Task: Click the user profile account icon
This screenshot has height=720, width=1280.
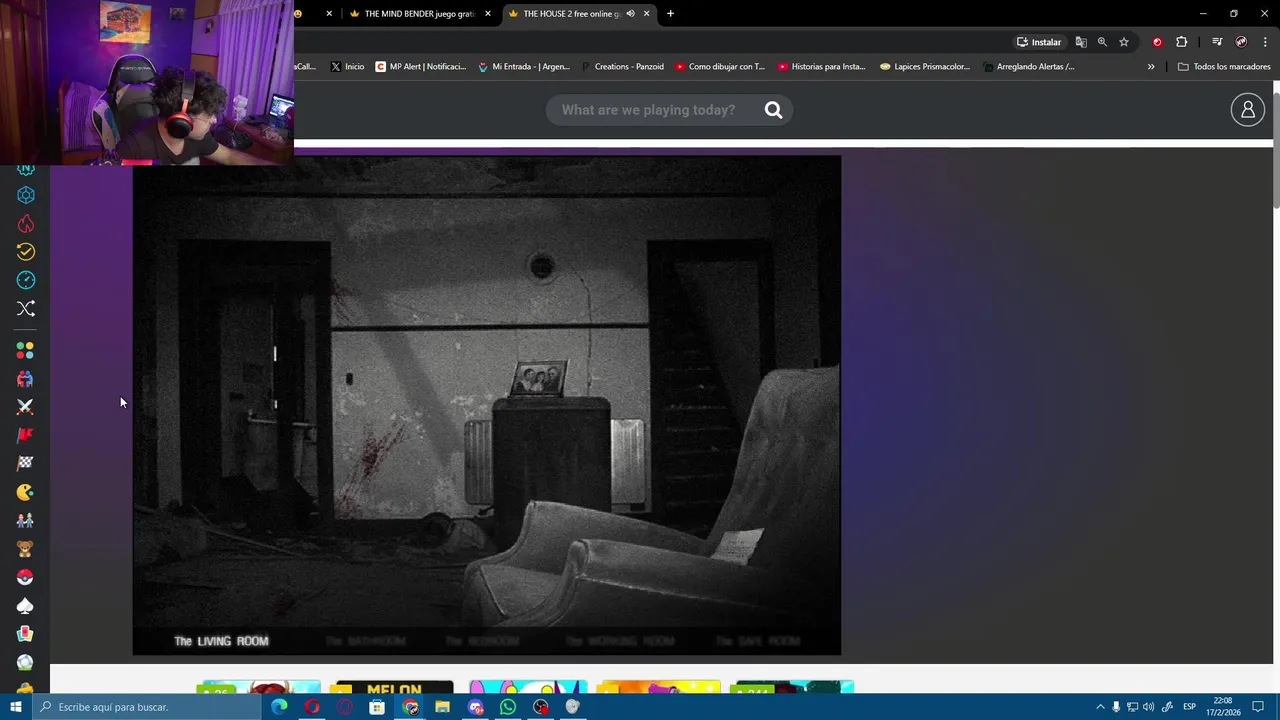Action: pos(1248,110)
